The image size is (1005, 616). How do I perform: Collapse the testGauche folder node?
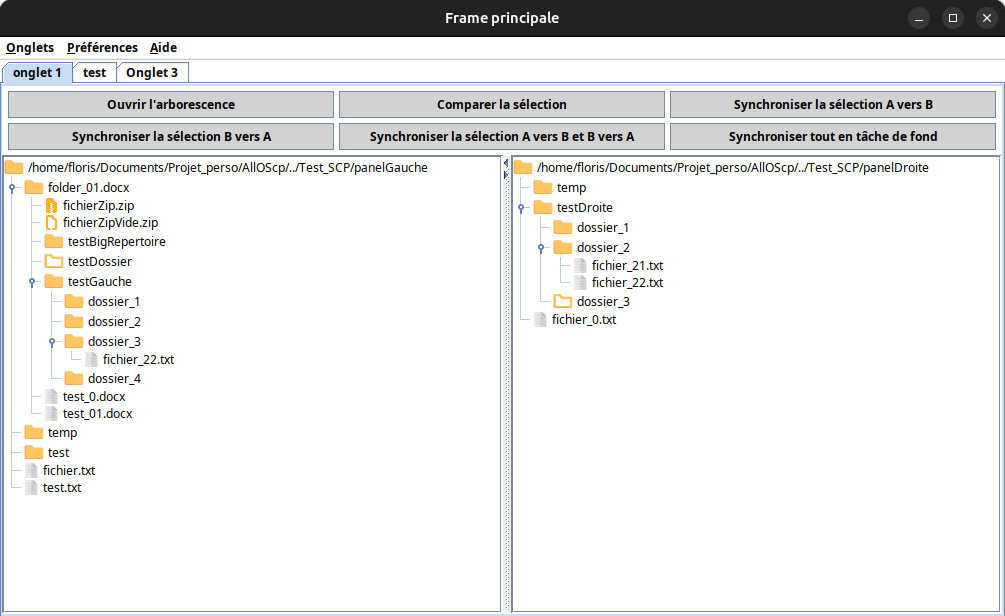coord(32,282)
